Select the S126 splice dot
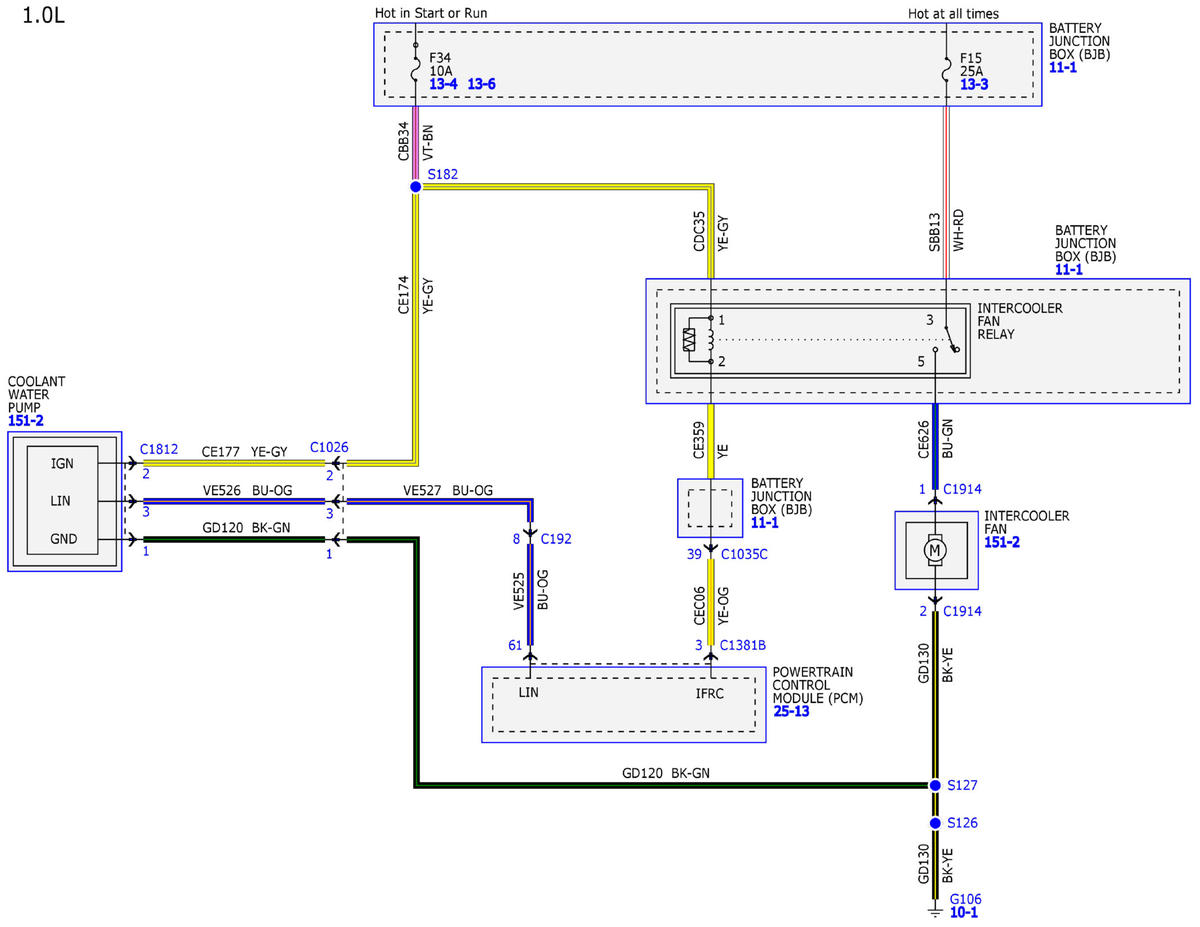The image size is (1200, 927). (x=935, y=823)
